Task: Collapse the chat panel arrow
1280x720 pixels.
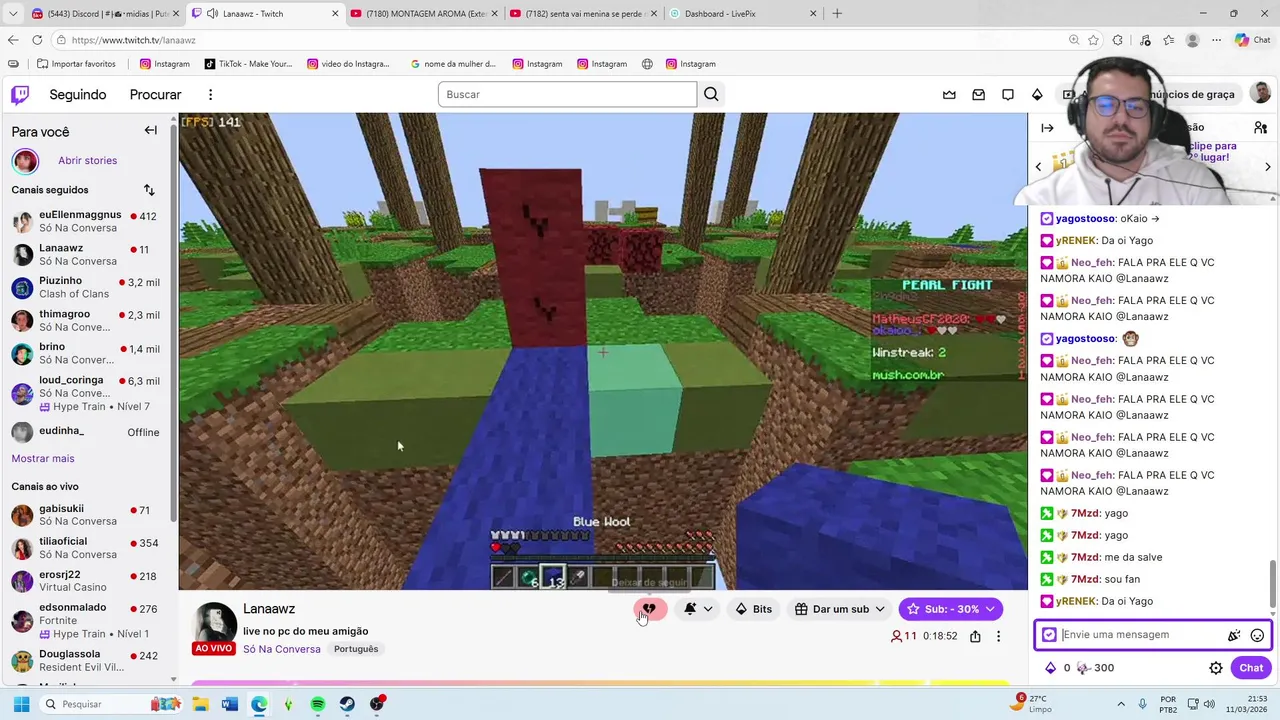Action: click(1047, 128)
